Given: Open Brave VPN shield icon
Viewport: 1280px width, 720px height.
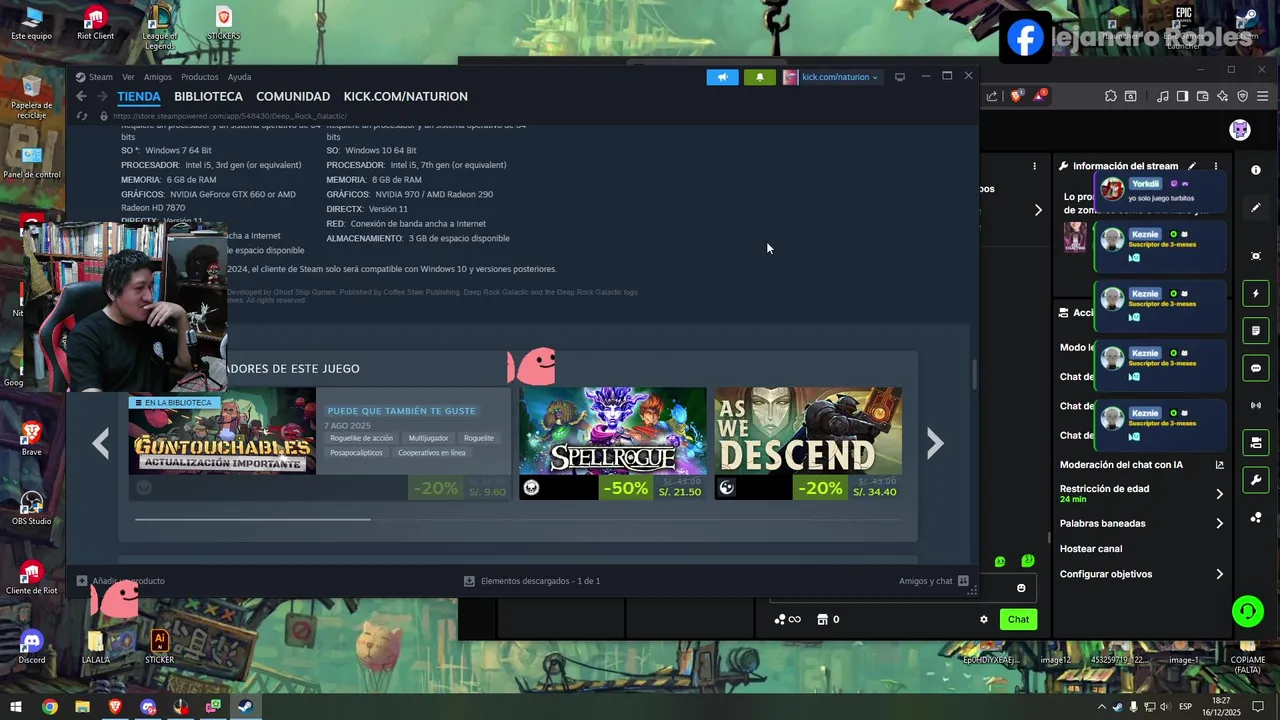Looking at the screenshot, I should click(1243, 96).
